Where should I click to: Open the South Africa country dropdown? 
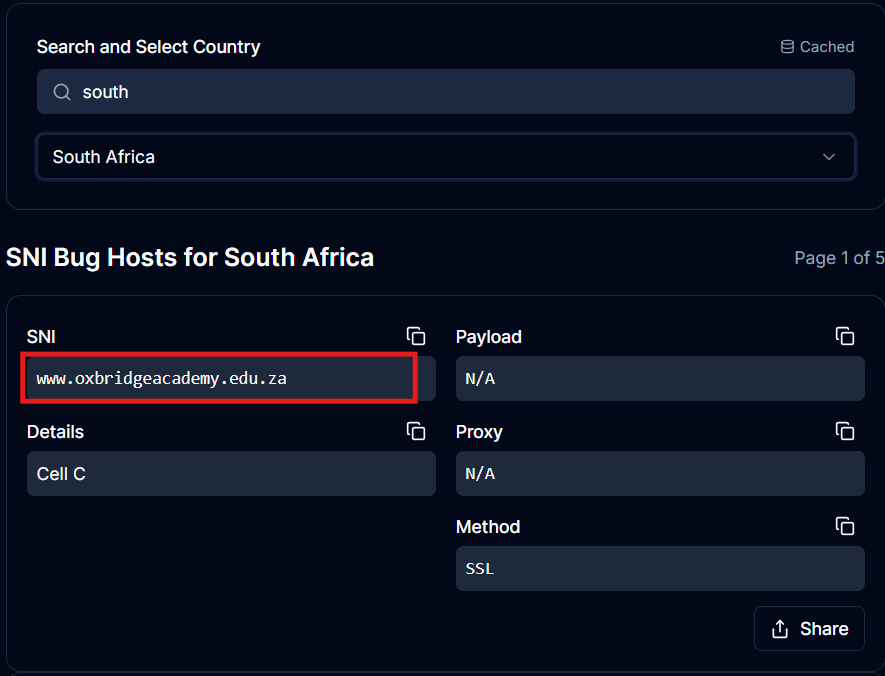pos(445,157)
